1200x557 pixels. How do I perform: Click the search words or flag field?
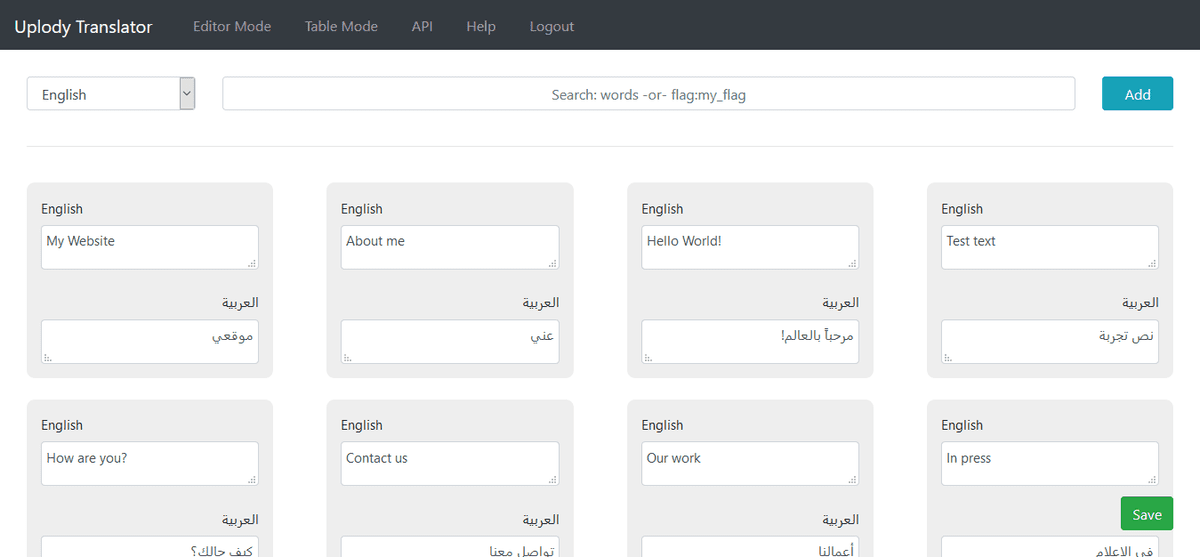pyautogui.click(x=648, y=94)
